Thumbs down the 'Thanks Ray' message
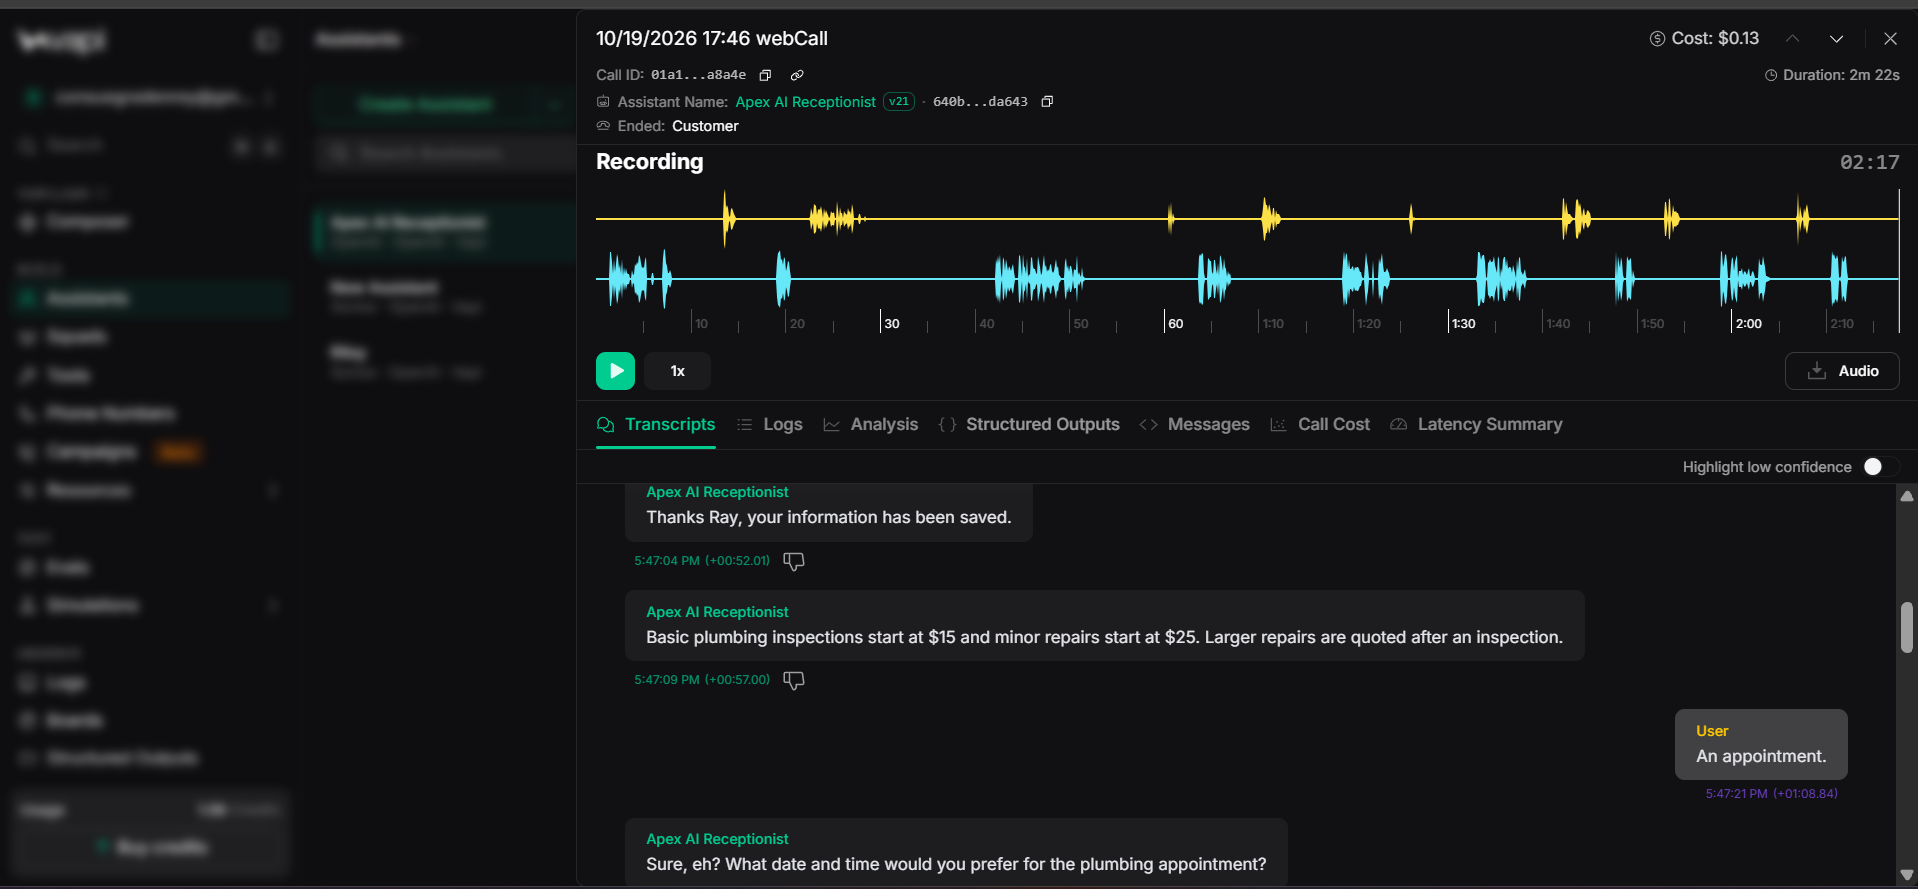 (x=794, y=561)
